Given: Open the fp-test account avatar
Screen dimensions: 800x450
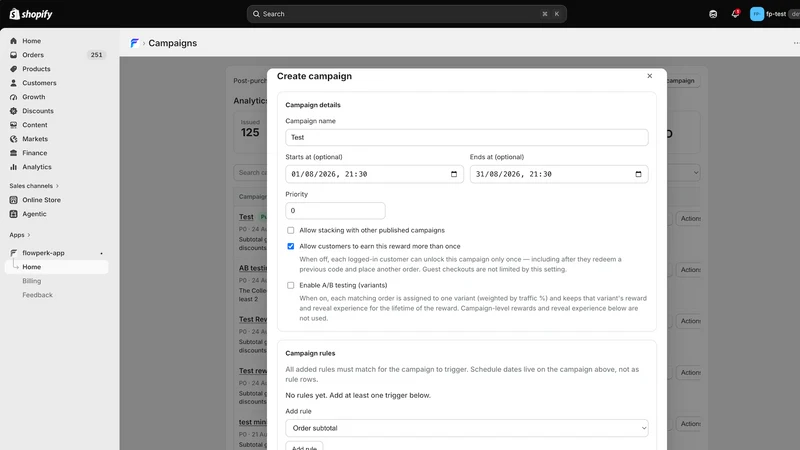Looking at the screenshot, I should pos(757,14).
